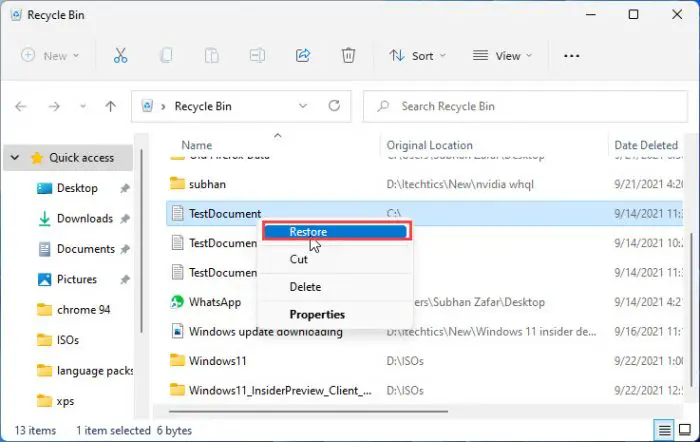Screen dimensions: 700x442
Task: Click the selected TestDocument file icon
Action: [178, 213]
